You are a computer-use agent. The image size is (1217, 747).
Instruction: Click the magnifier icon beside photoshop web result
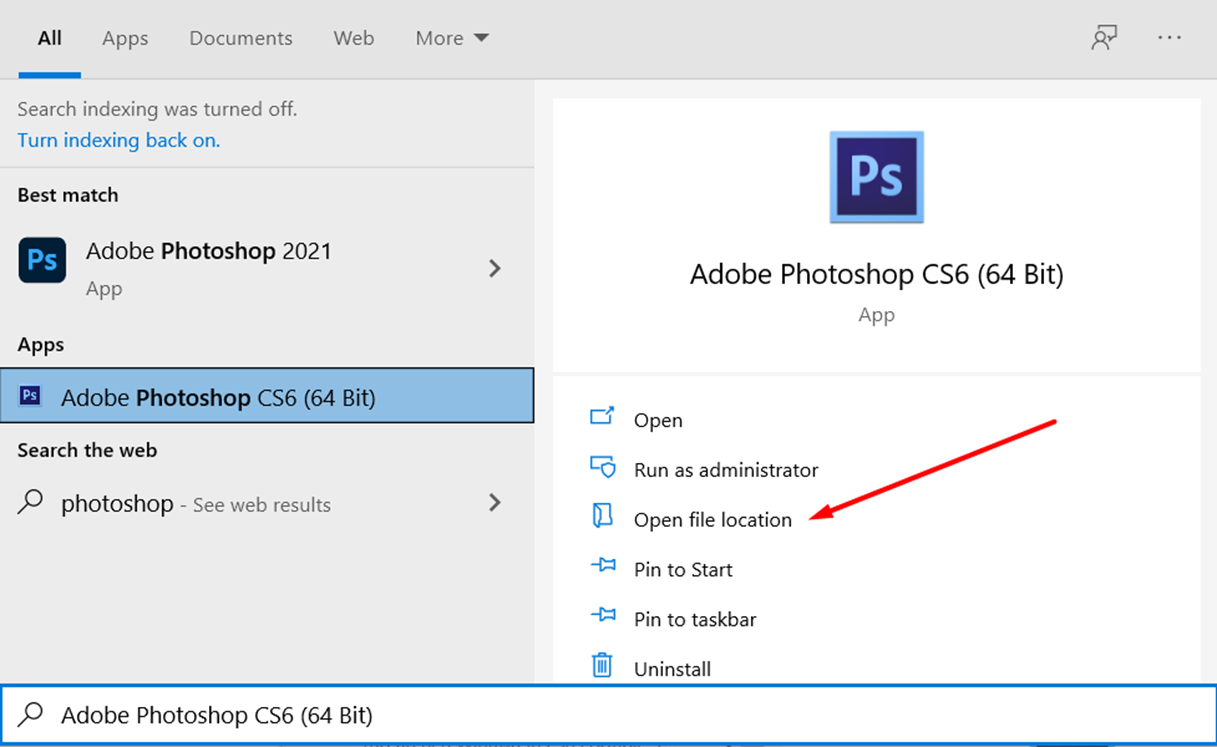coord(31,501)
